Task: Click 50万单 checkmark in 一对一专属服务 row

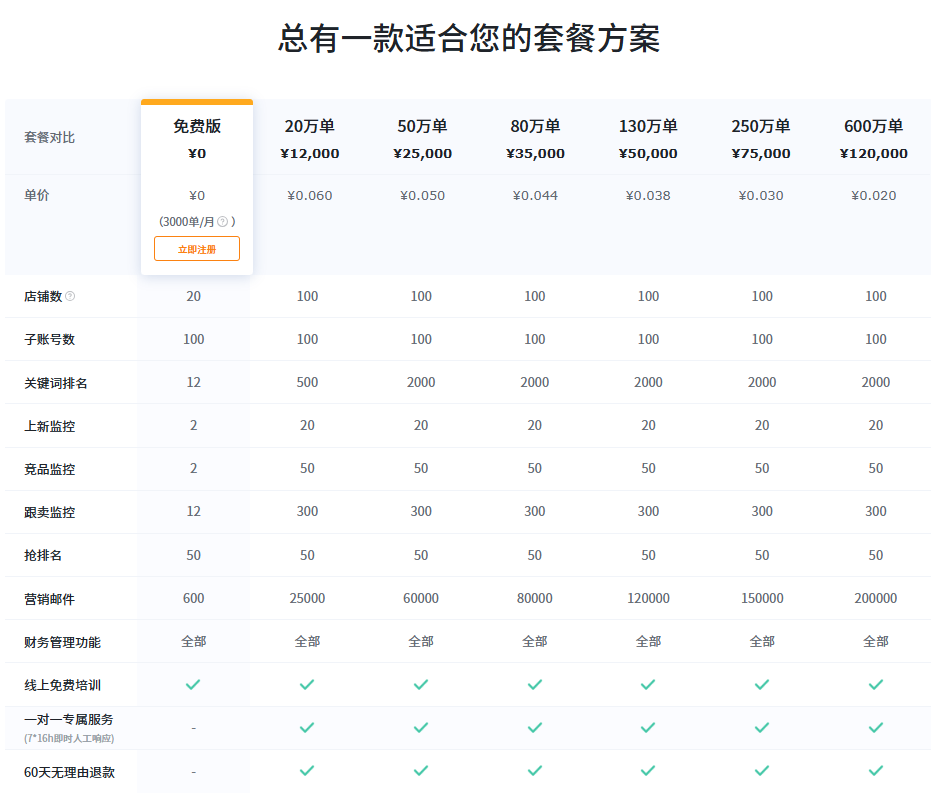Action: coord(421,727)
